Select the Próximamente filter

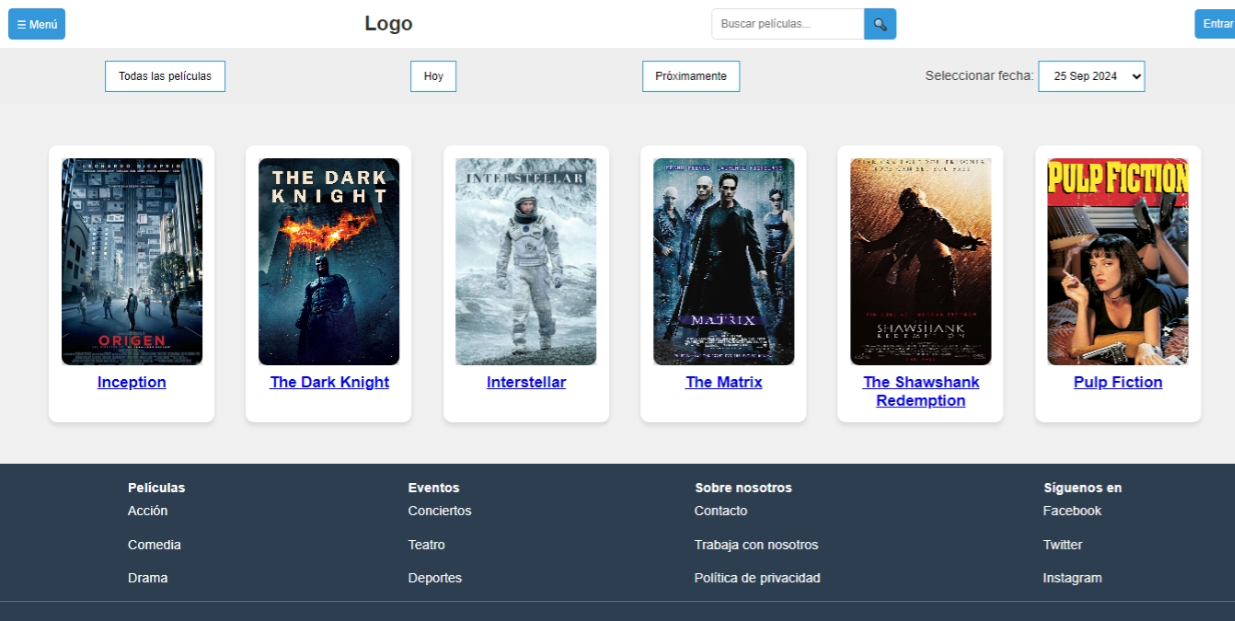tap(690, 75)
